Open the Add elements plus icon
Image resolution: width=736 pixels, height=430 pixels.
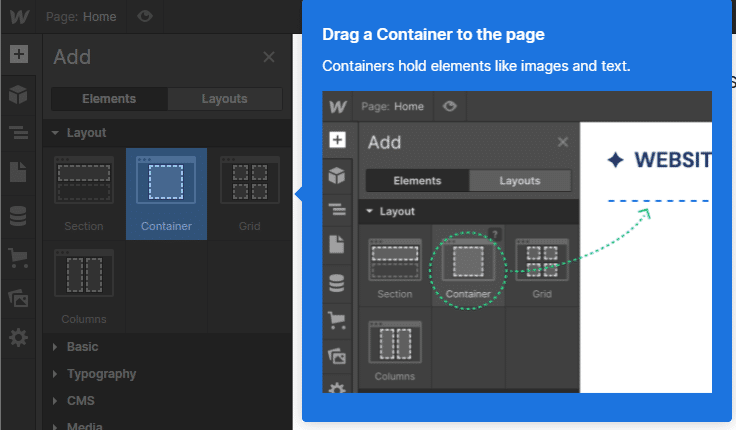click(18, 55)
